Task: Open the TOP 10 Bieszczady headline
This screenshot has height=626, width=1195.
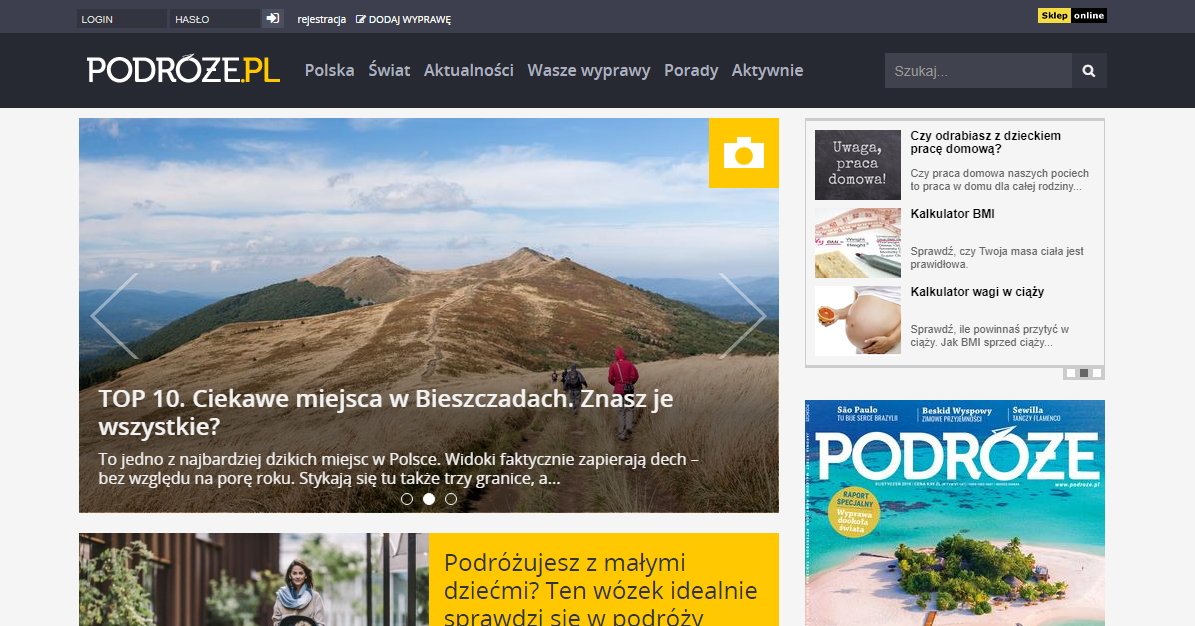Action: (386, 412)
